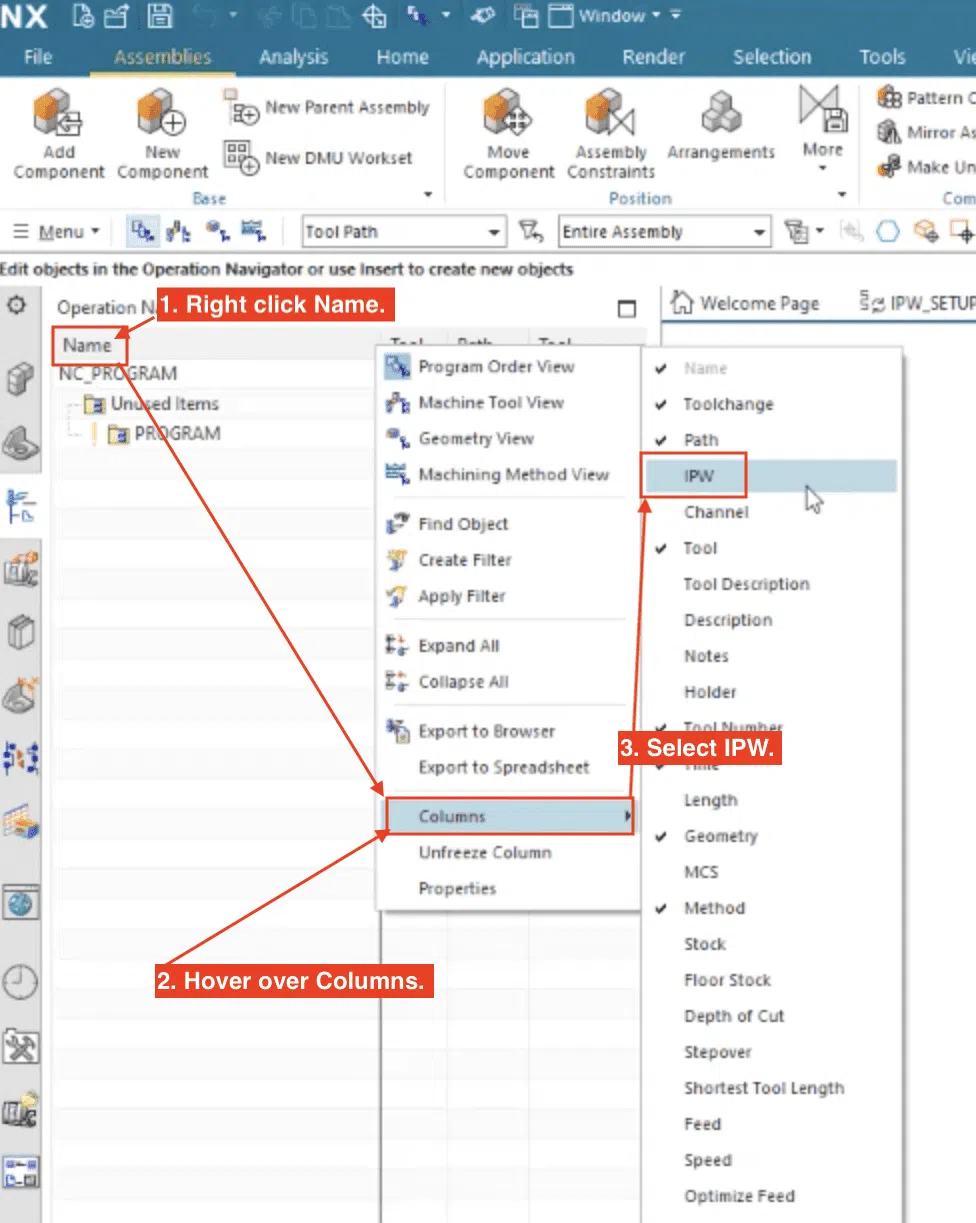Open the Assemblies ribbon tab
976x1223 pixels.
click(162, 57)
